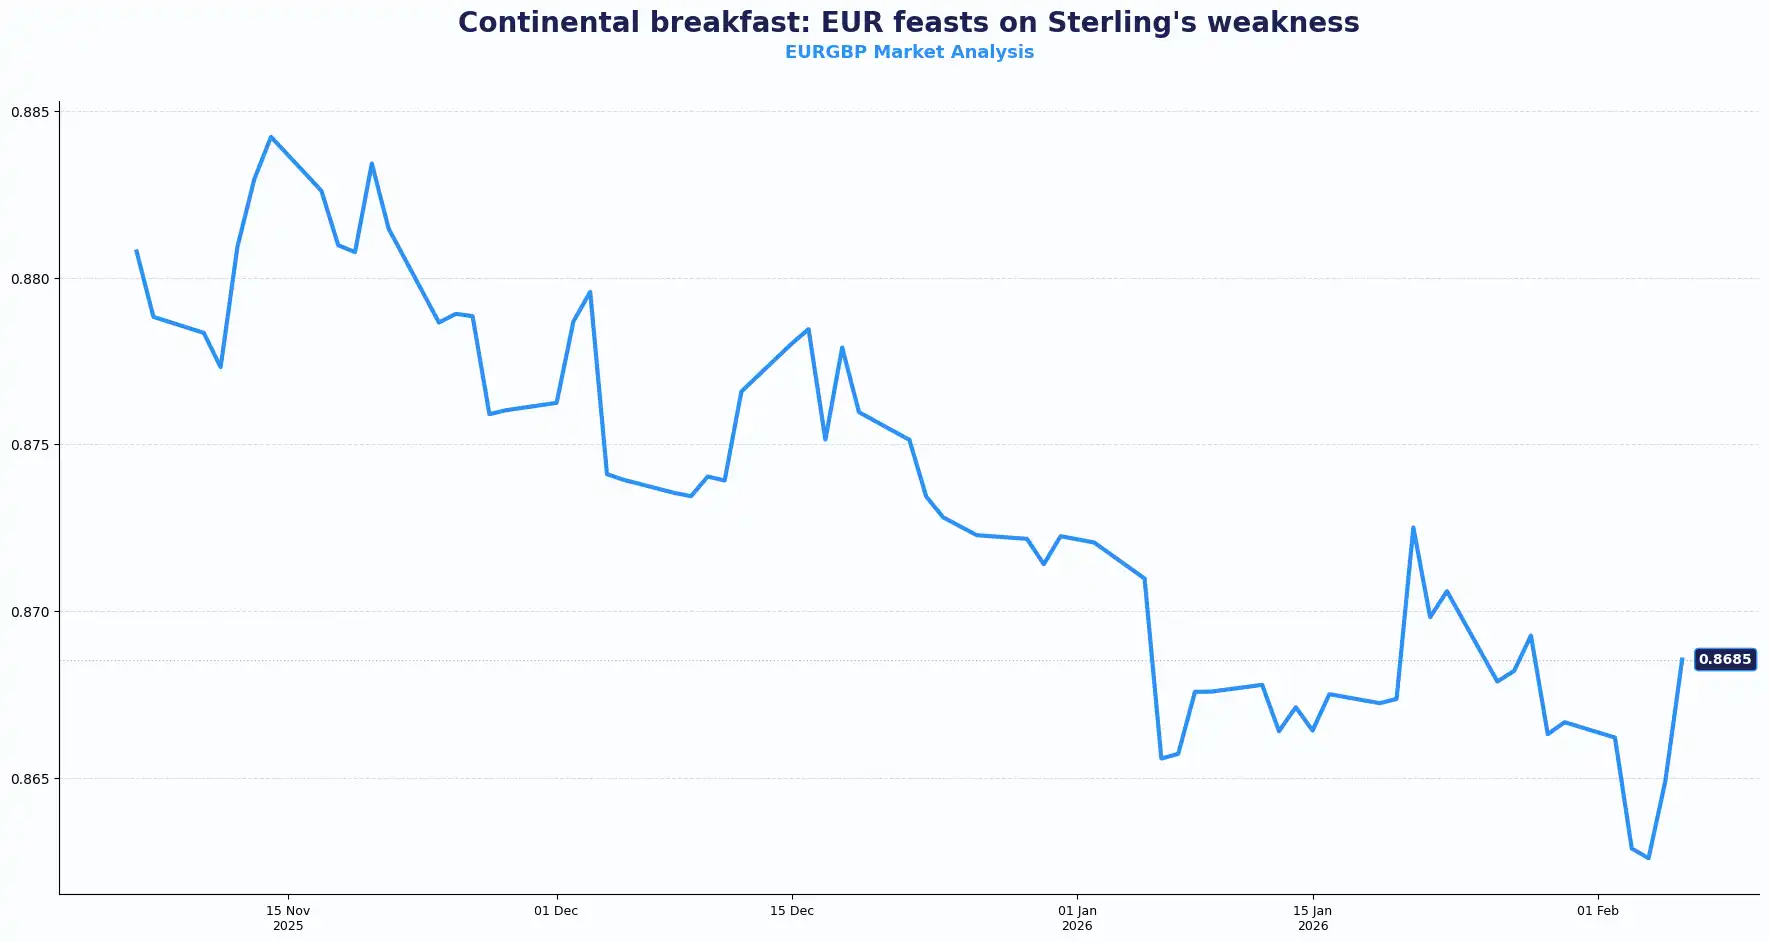The height and width of the screenshot is (942, 1769).
Task: Select the 01 Dec date label
Action: [x=556, y=911]
